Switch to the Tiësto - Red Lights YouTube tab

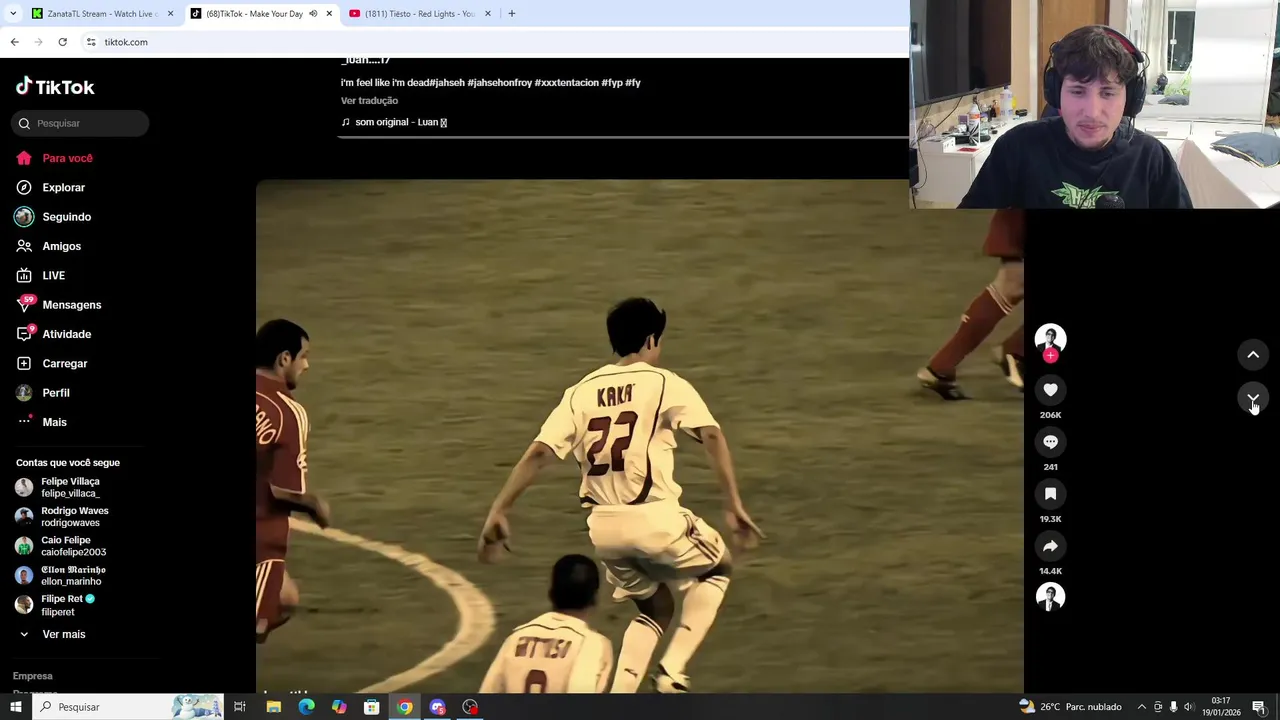419,14
